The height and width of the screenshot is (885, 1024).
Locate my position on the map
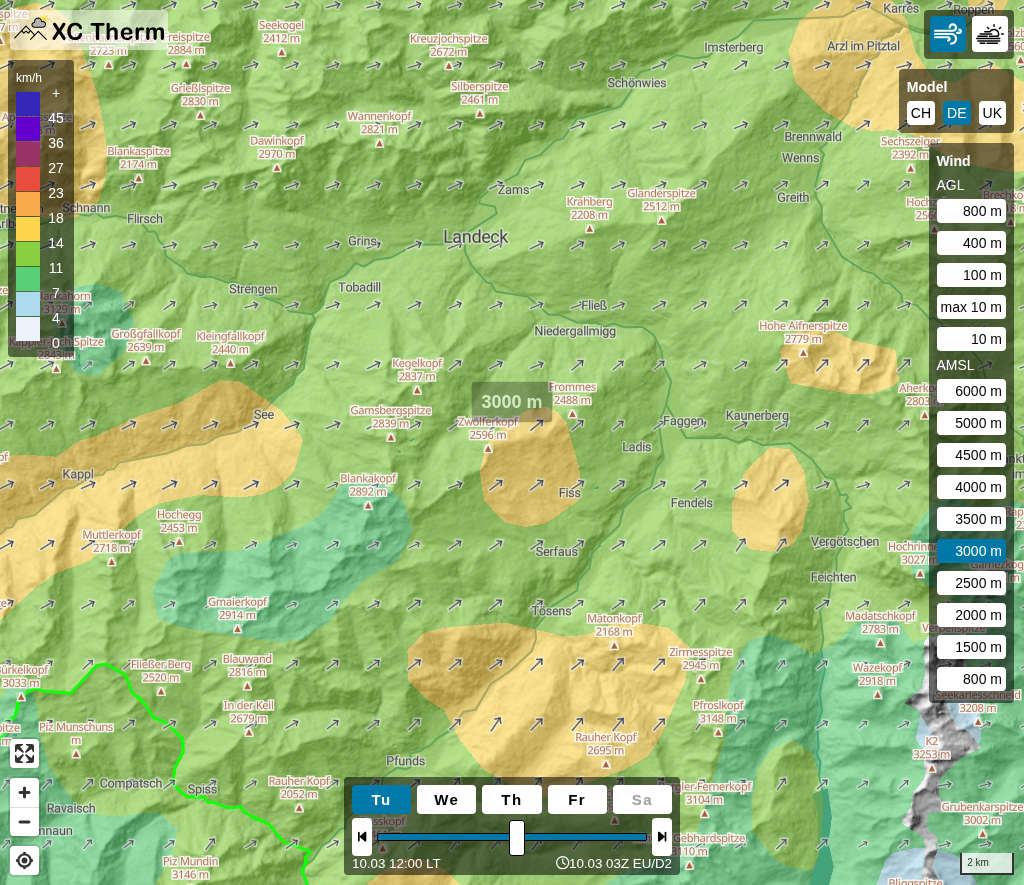point(25,860)
